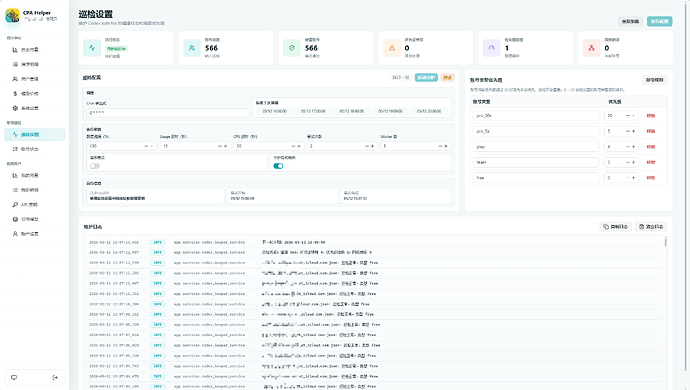Increase the free row priority with its plus
The width and height of the screenshot is (690, 390).
click(634, 178)
